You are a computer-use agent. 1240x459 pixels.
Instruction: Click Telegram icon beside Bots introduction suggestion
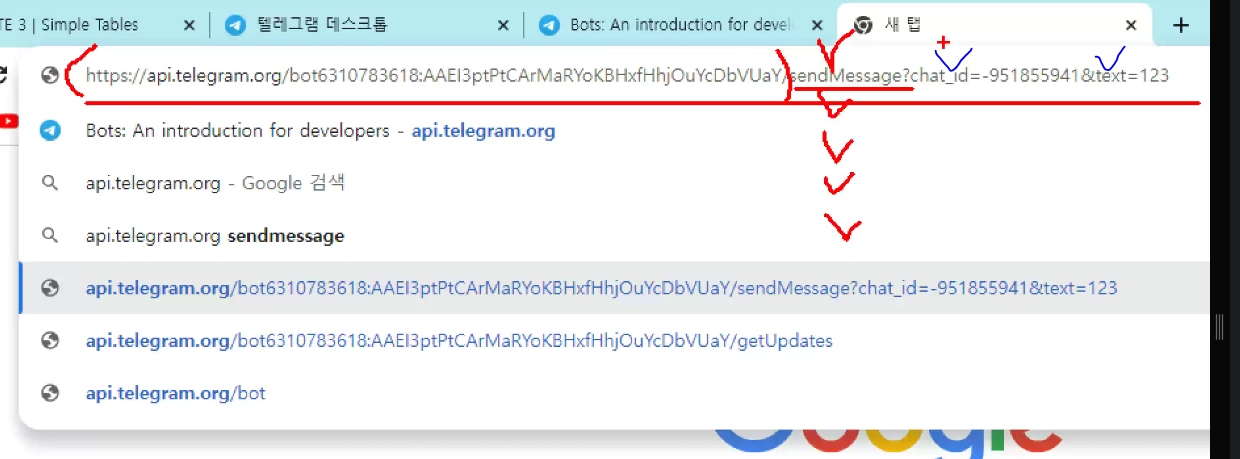coord(50,131)
